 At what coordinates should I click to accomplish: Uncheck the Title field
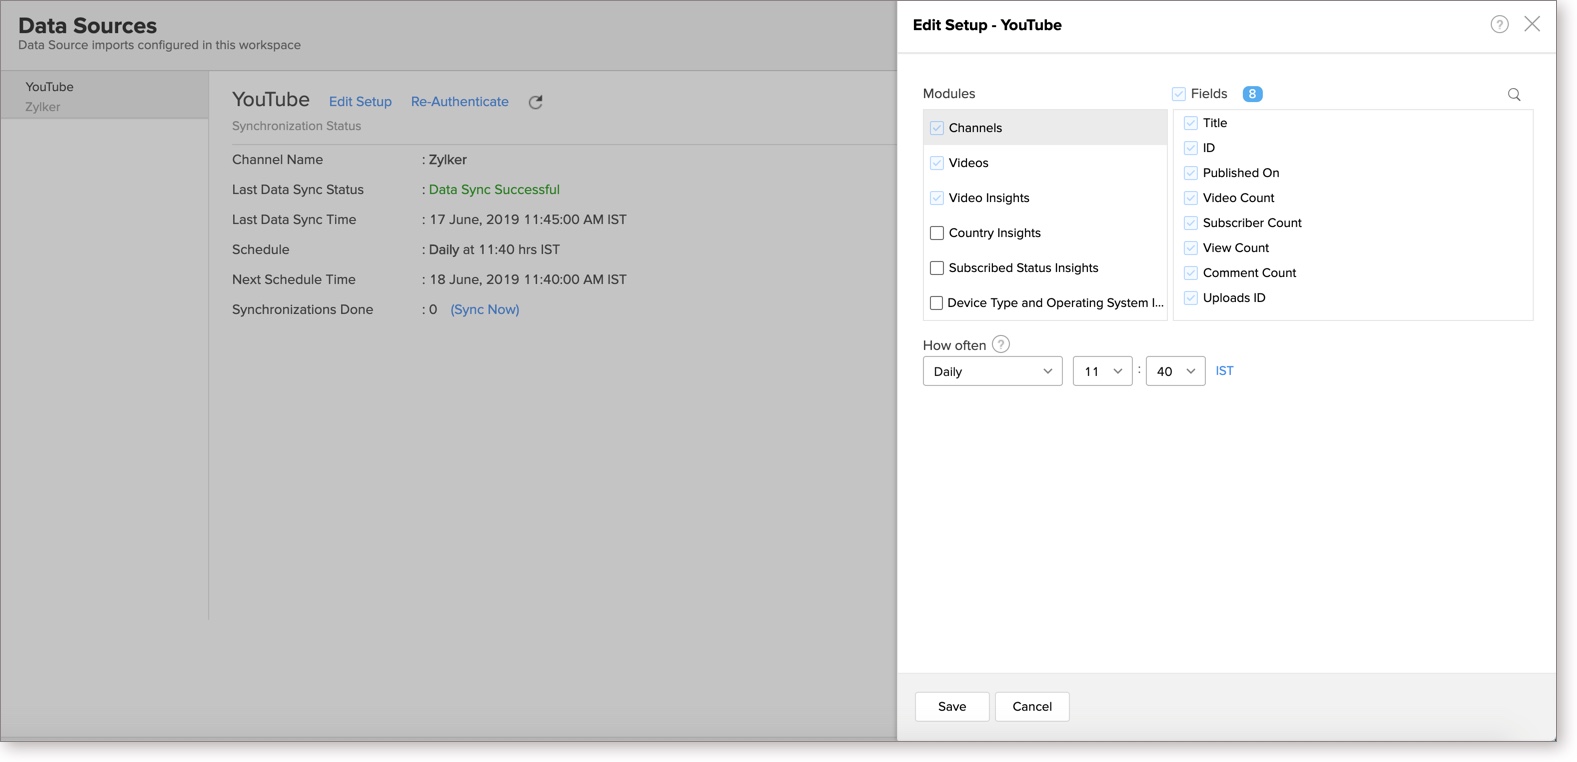pyautogui.click(x=1191, y=123)
